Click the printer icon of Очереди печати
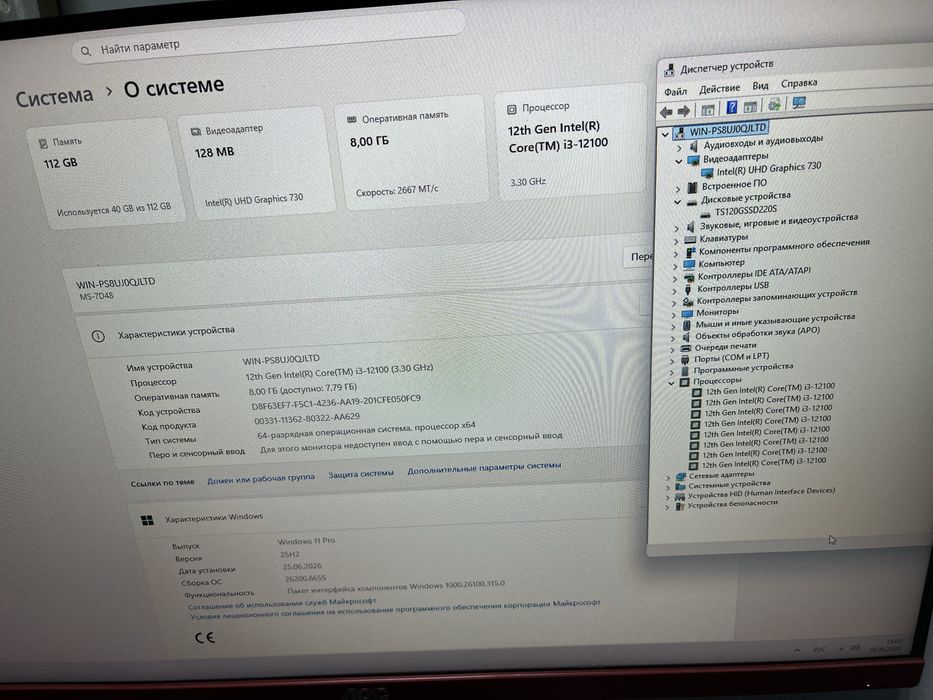The image size is (933, 700). tap(685, 348)
